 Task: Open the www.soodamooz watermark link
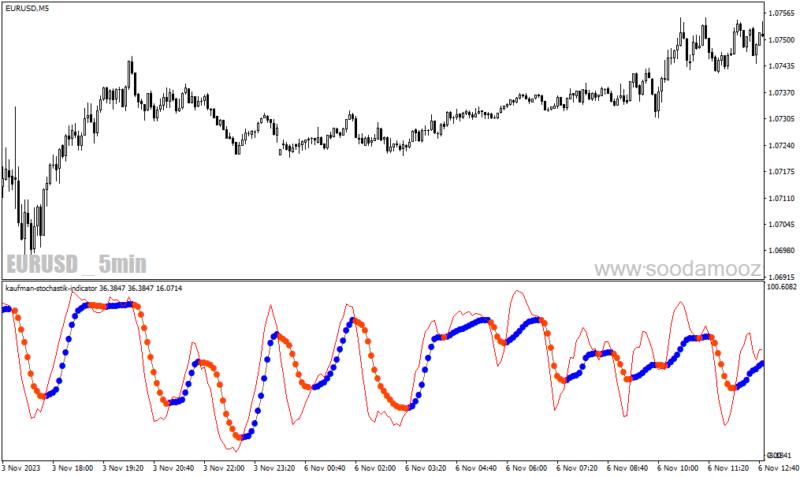click(x=678, y=268)
